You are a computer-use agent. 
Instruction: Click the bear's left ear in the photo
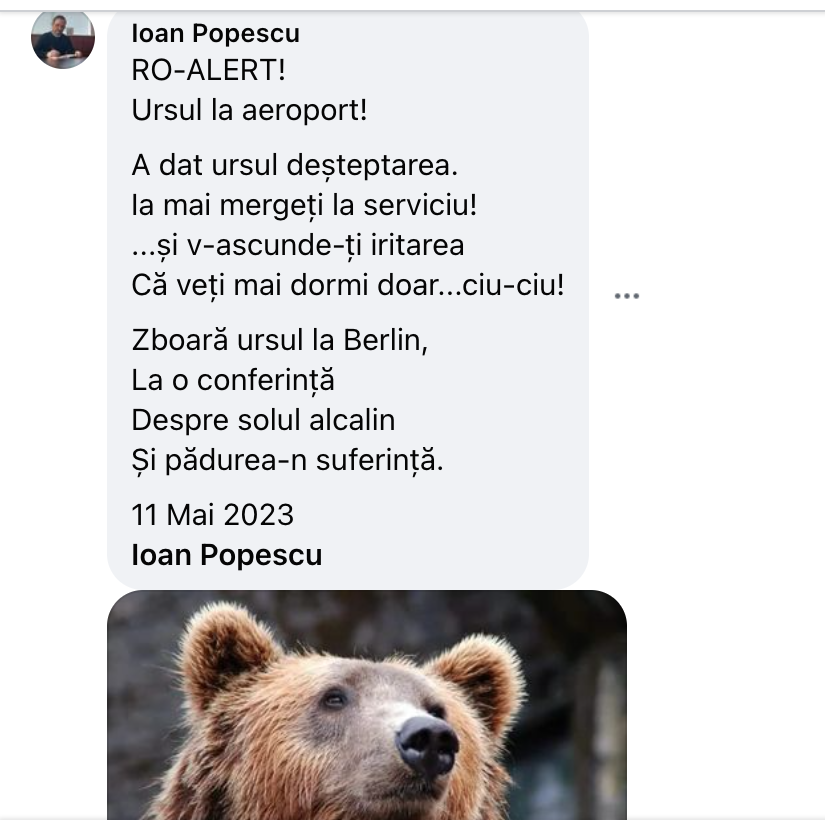(225, 651)
